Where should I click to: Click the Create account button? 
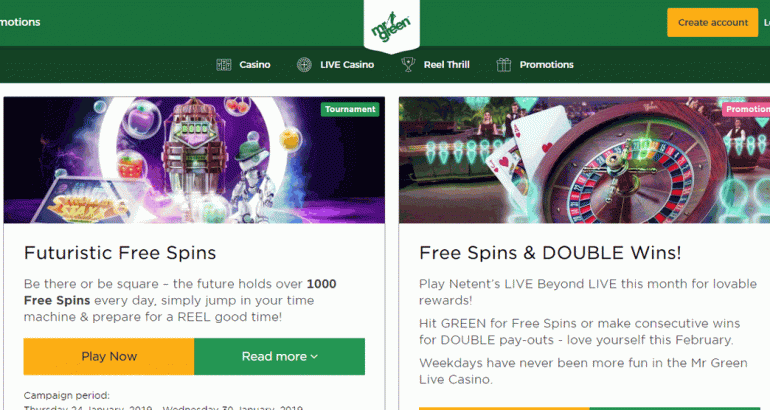pos(713,23)
